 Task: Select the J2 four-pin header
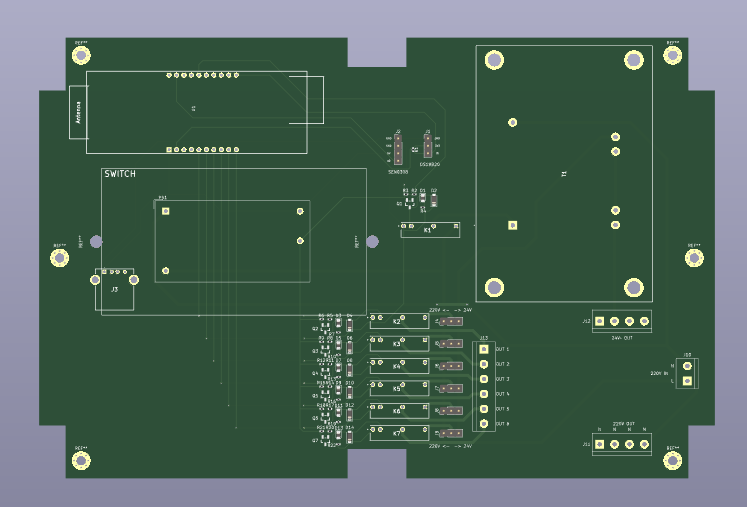398,149
